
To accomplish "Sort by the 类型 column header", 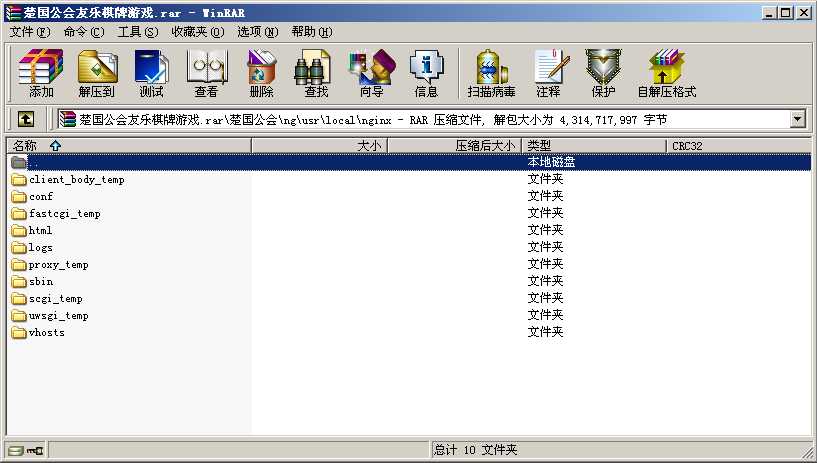I will (x=594, y=146).
